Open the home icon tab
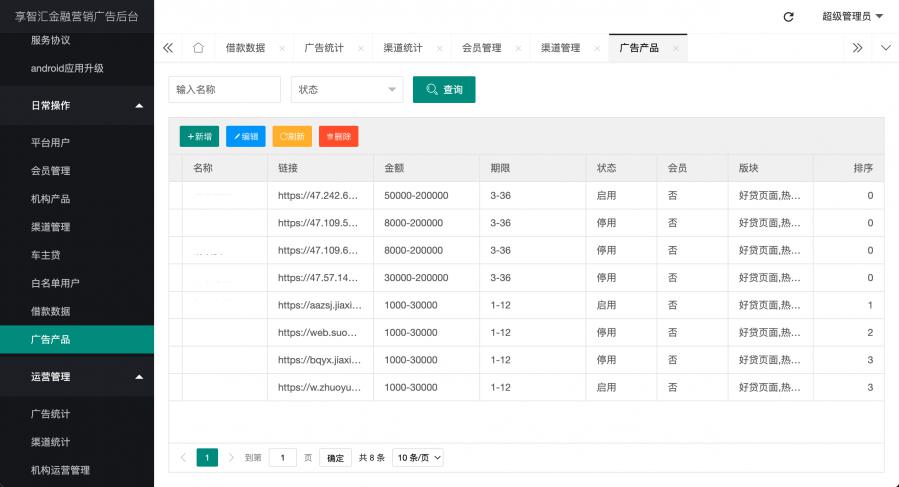Screen dimensions: 899x487 (x=198, y=48)
